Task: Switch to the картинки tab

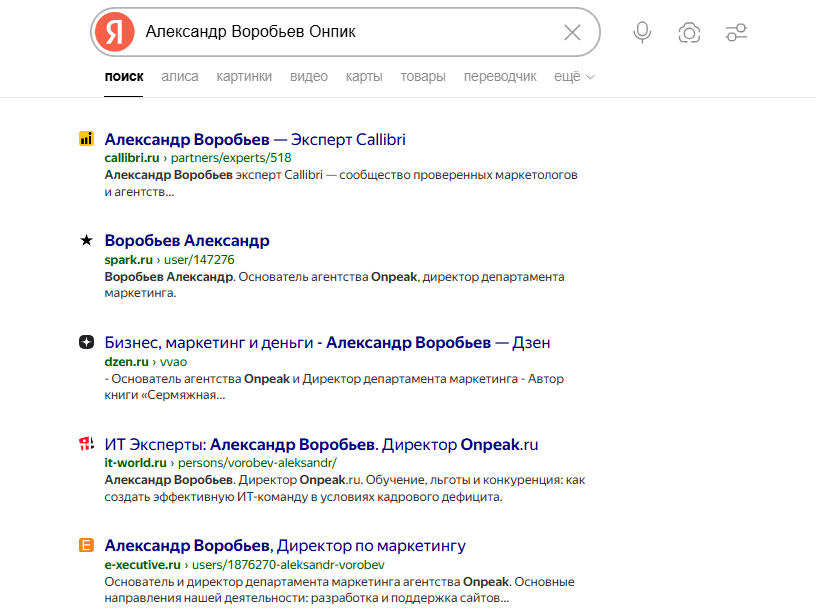Action: (x=243, y=75)
